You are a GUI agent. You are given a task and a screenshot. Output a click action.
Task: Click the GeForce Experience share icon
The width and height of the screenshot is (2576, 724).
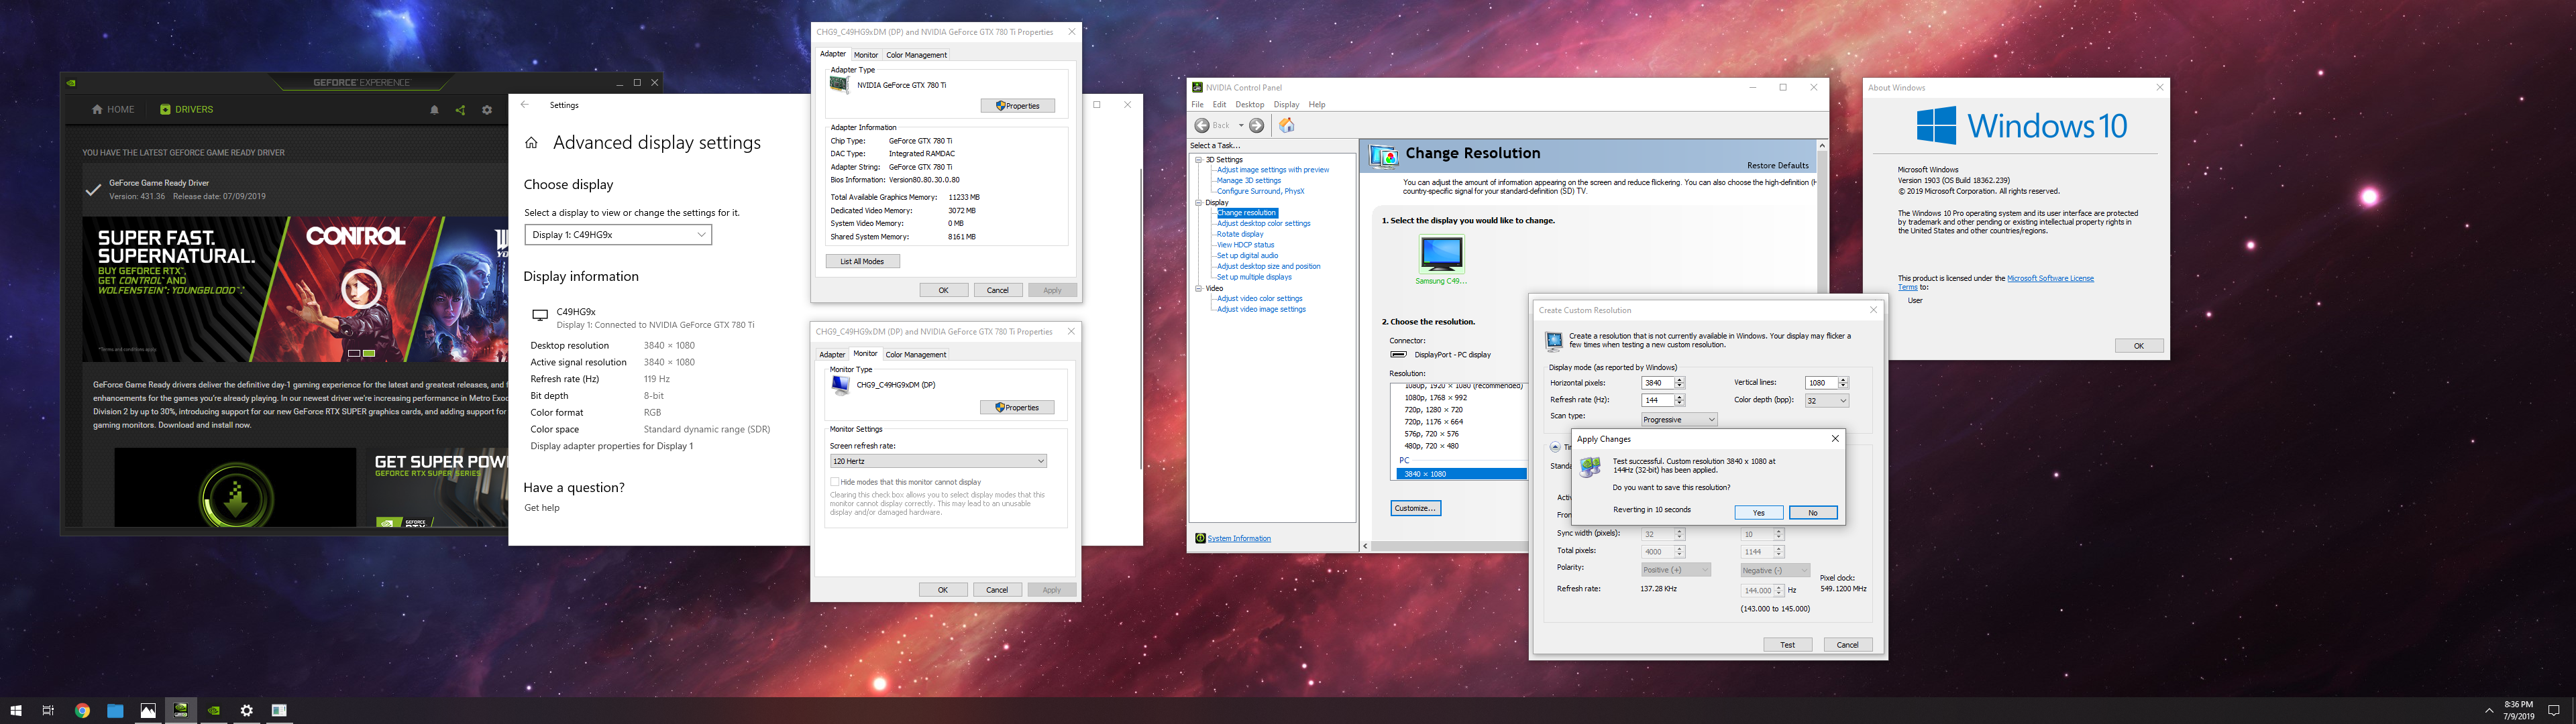point(460,110)
